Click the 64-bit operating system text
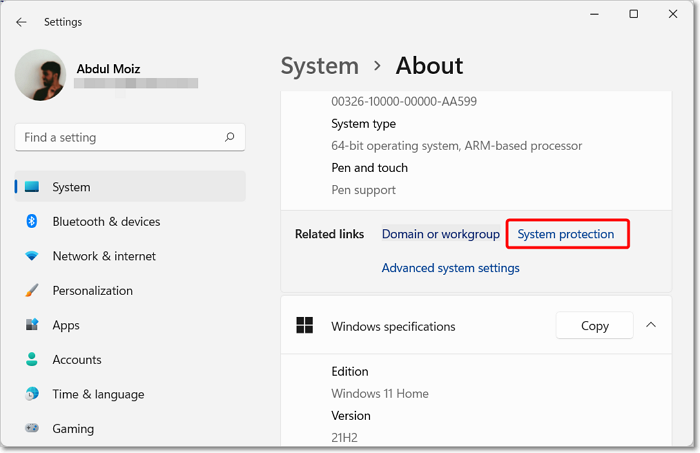The height and width of the screenshot is (453, 700). pyautogui.click(x=456, y=146)
